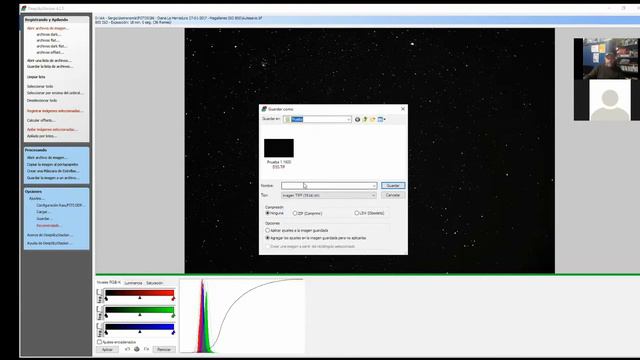640x360 pixels.
Task: Click Abrir archivos de imagen under Registrando
Action: (x=48, y=28)
